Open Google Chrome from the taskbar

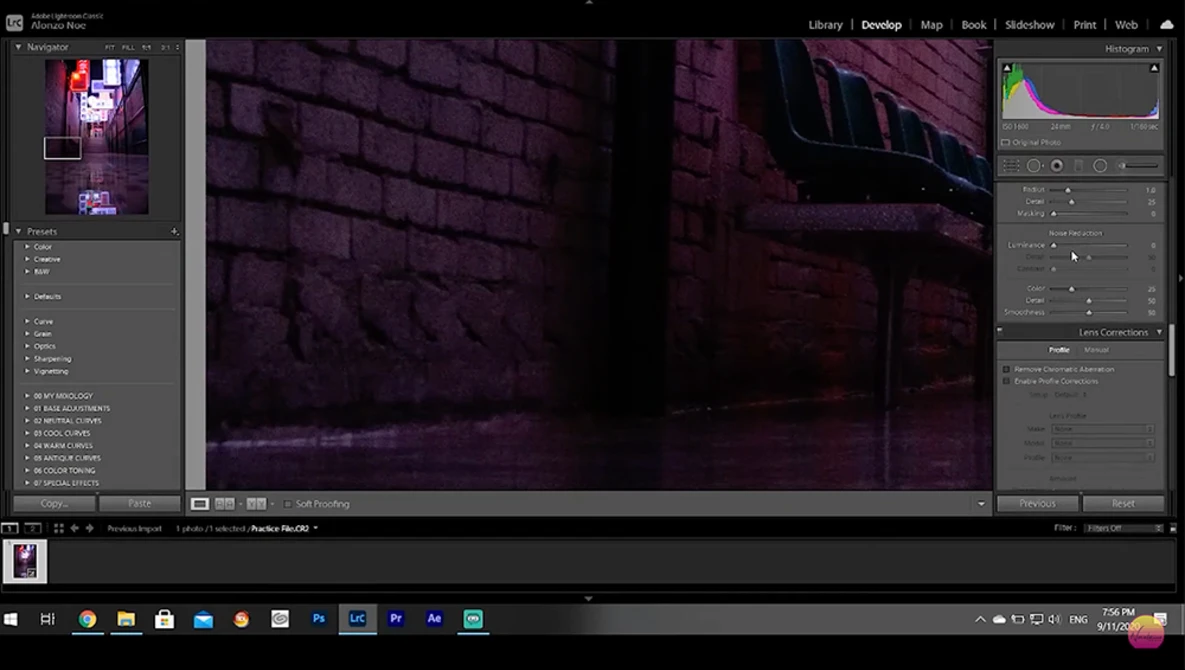(88, 619)
